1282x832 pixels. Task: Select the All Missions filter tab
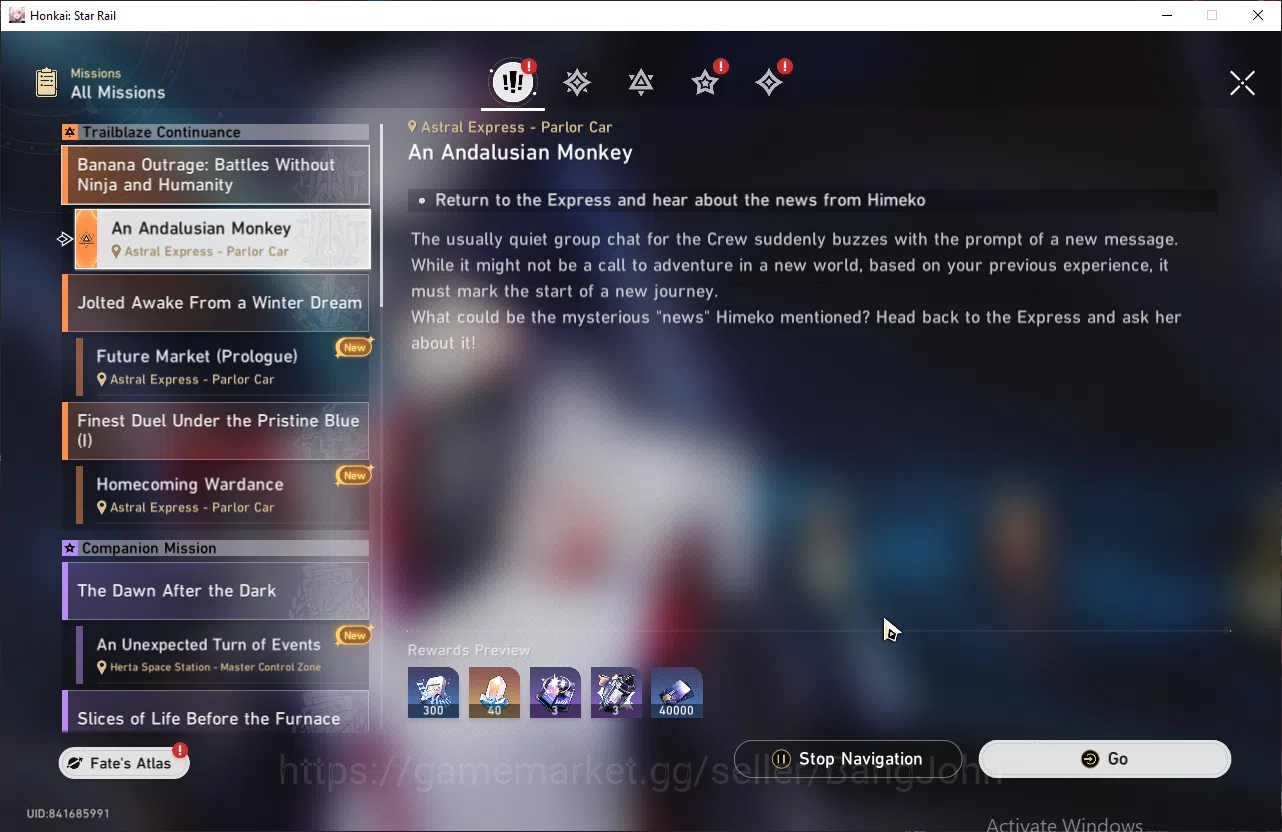(x=513, y=82)
